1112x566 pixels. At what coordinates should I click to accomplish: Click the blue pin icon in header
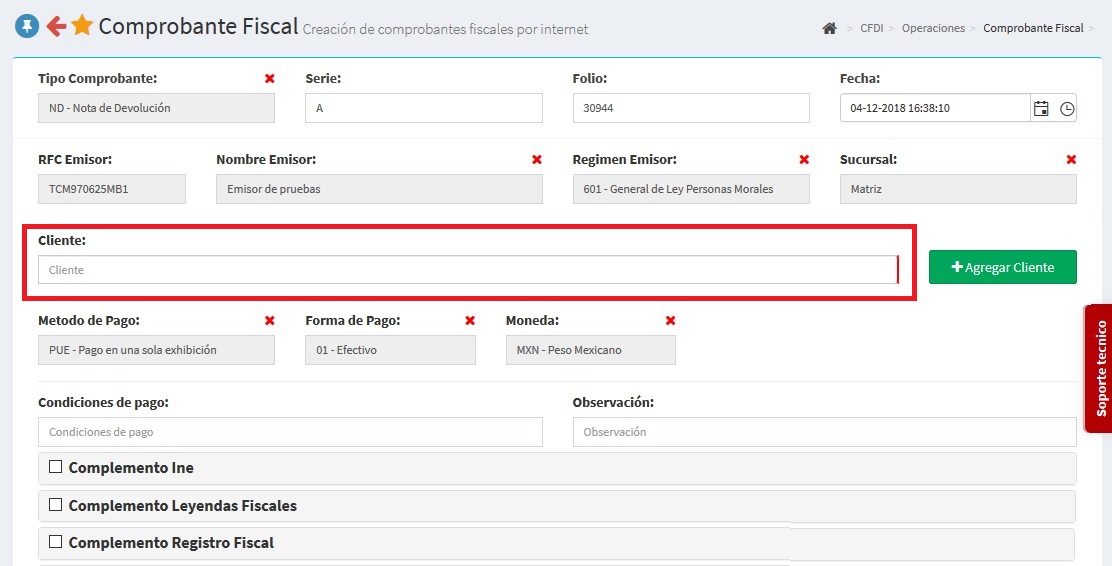[x=27, y=26]
